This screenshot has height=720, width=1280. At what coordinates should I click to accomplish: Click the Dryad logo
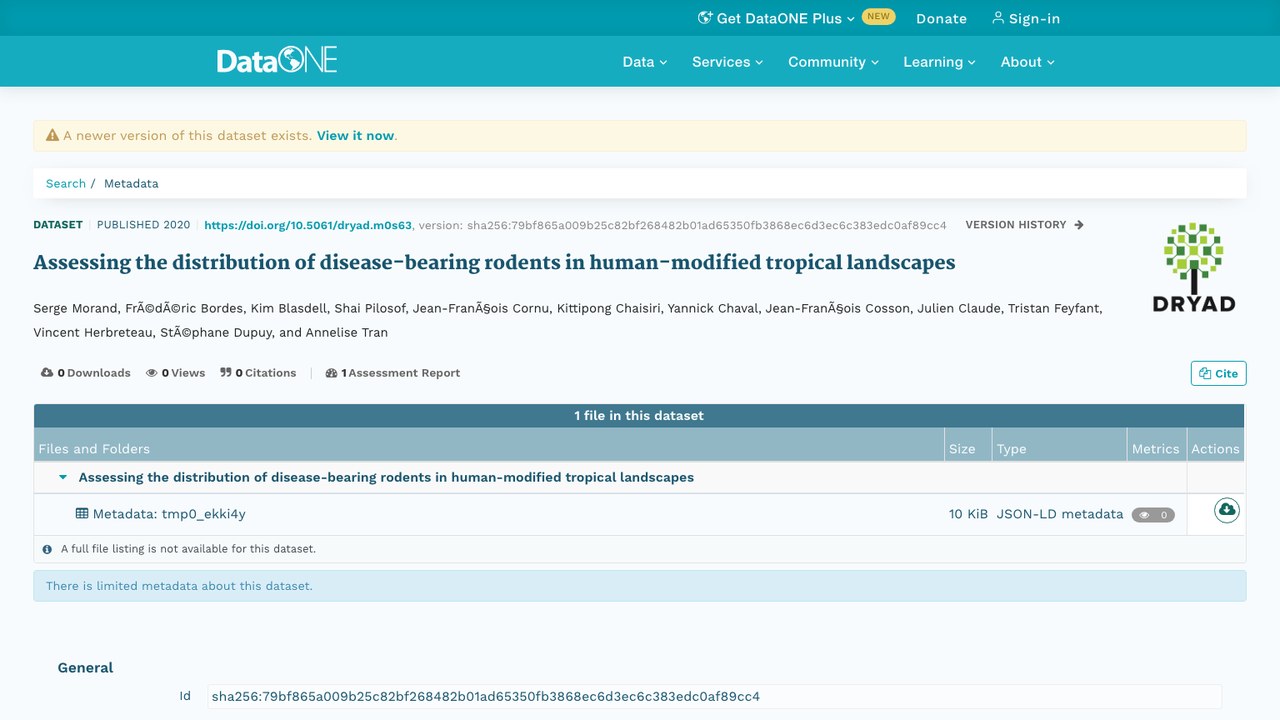(1193, 267)
